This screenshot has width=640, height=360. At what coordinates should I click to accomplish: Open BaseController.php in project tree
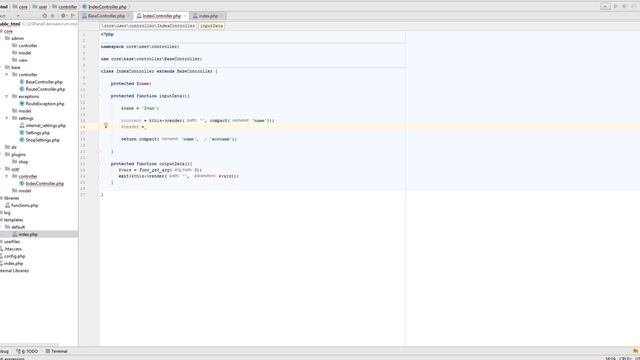coord(44,82)
